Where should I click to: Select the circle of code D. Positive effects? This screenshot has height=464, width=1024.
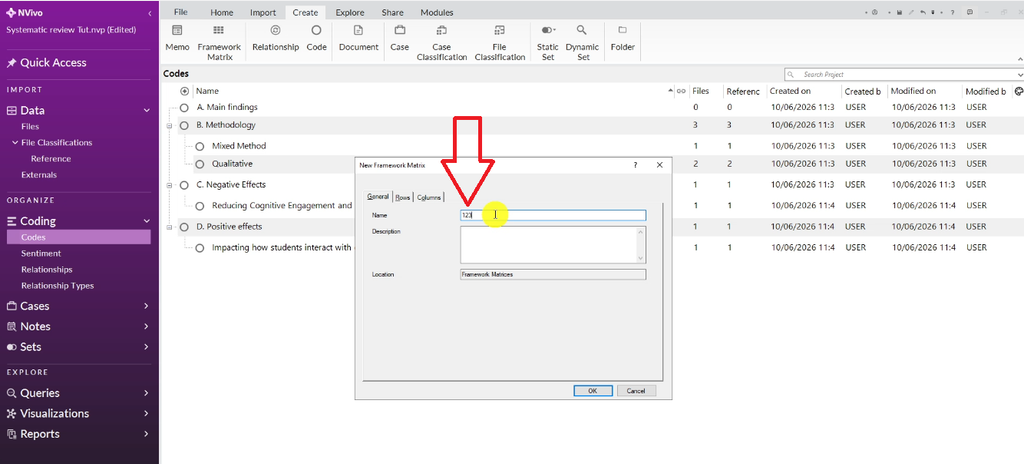click(184, 227)
